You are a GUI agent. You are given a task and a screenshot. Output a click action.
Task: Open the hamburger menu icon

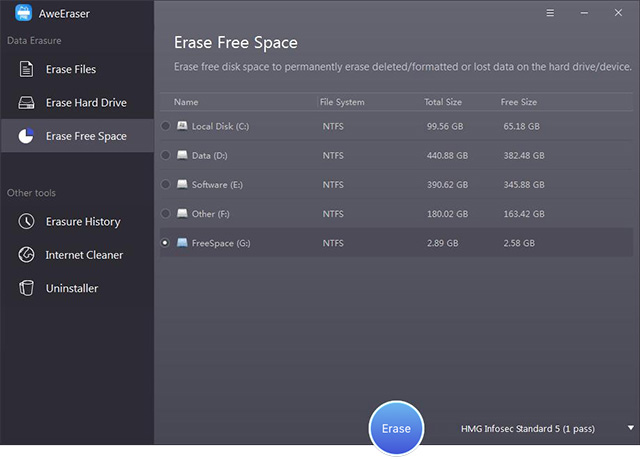(550, 13)
